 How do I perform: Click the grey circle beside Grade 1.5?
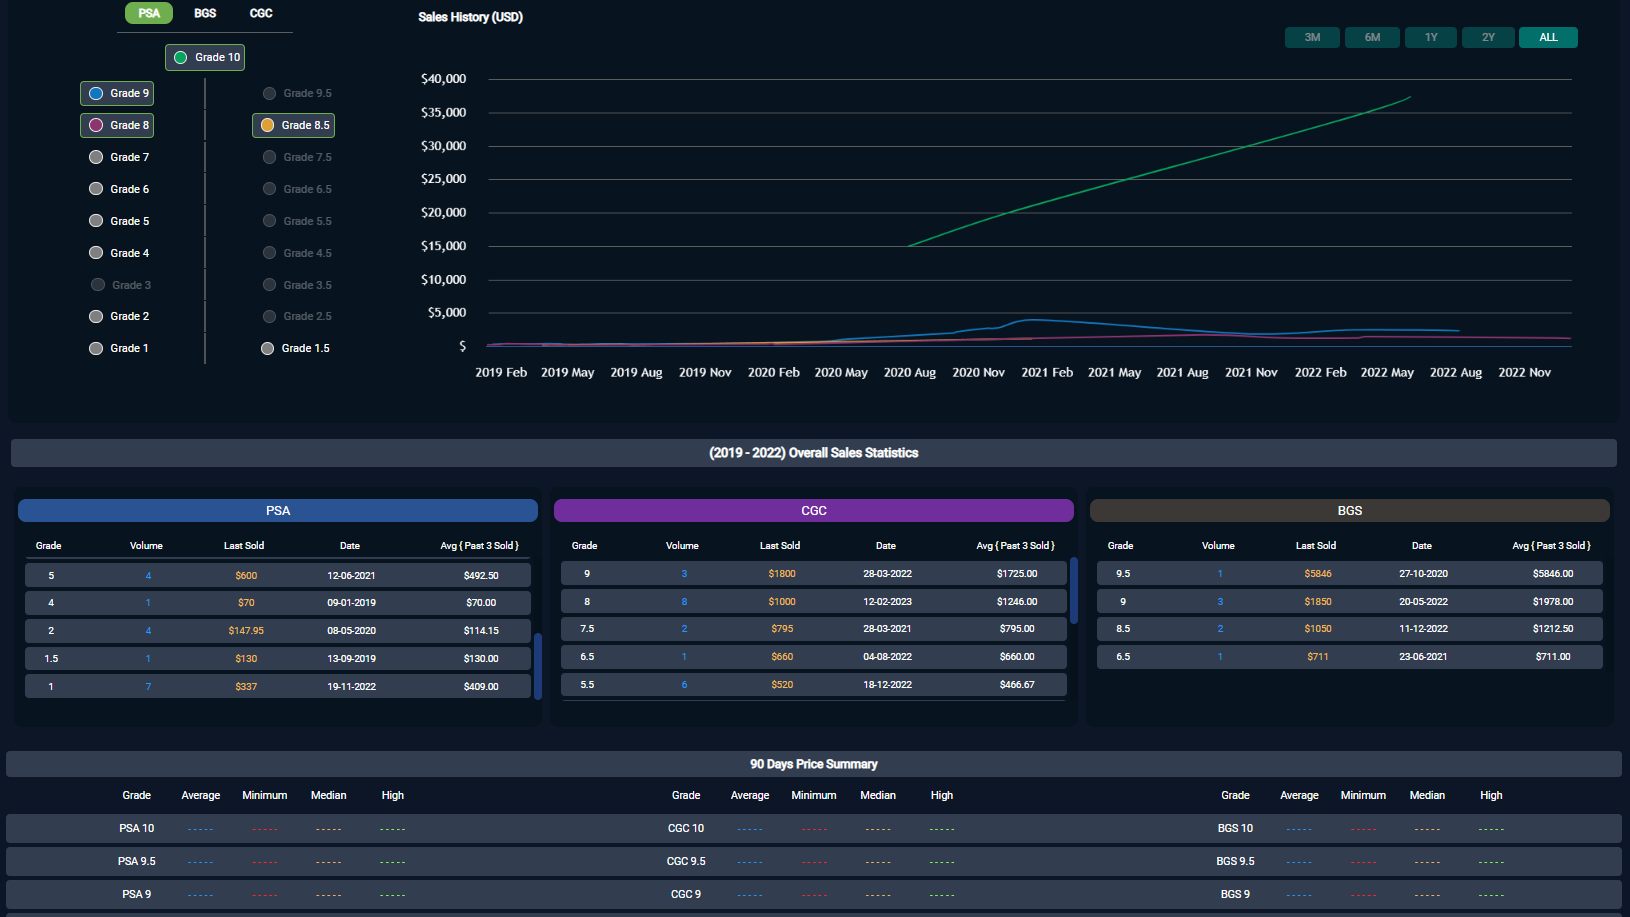[x=267, y=348]
